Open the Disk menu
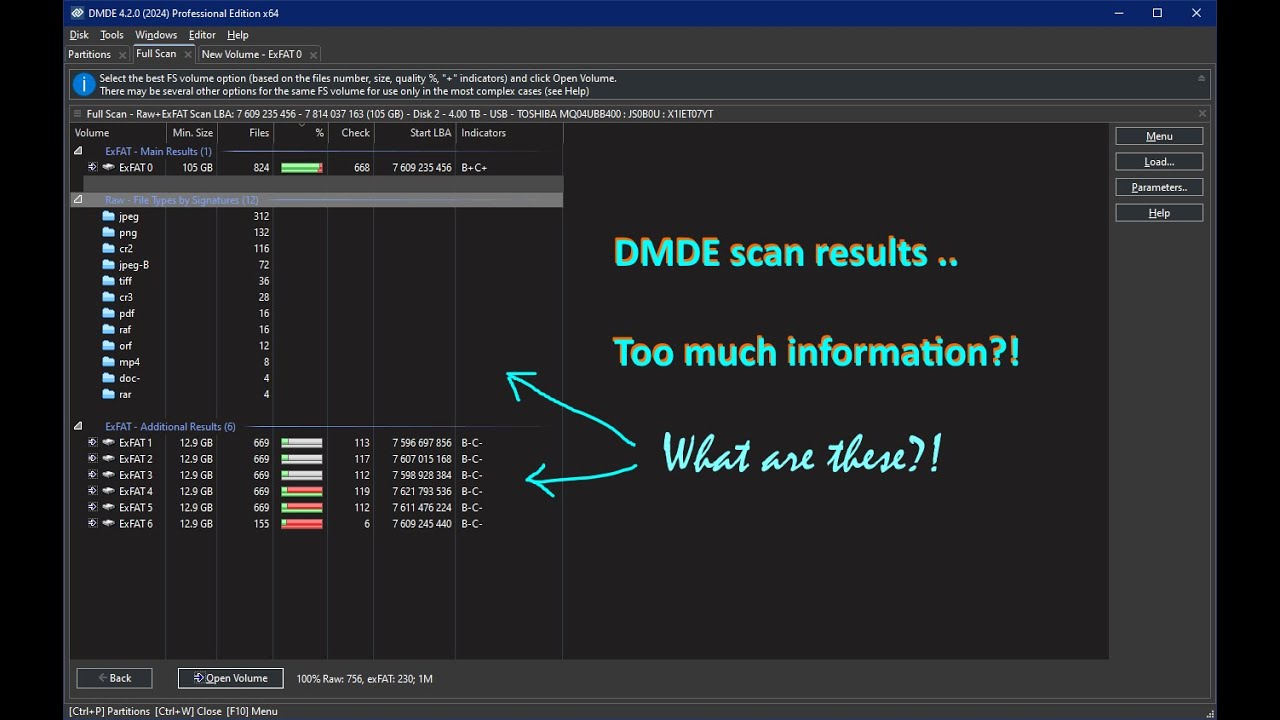1280x720 pixels. tap(79, 35)
